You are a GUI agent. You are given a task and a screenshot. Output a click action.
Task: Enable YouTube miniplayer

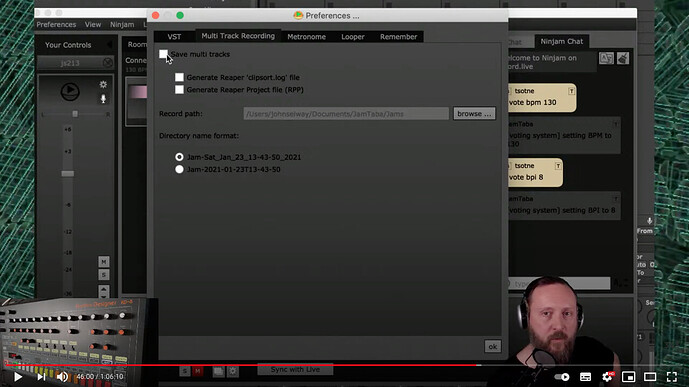629,377
